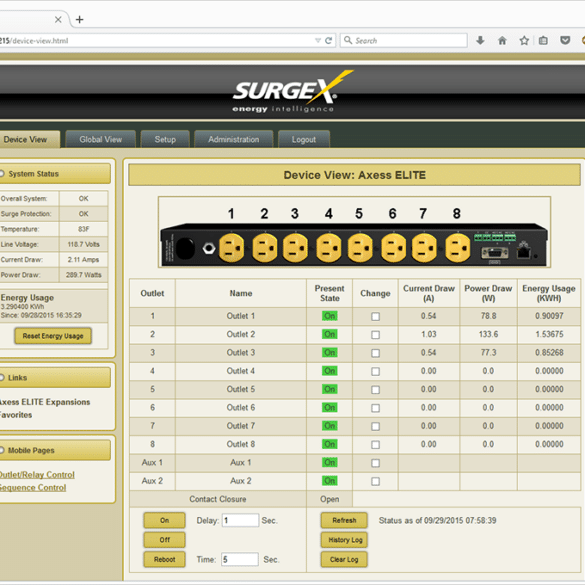Open the Favorites link
The image size is (585, 585).
16,415
